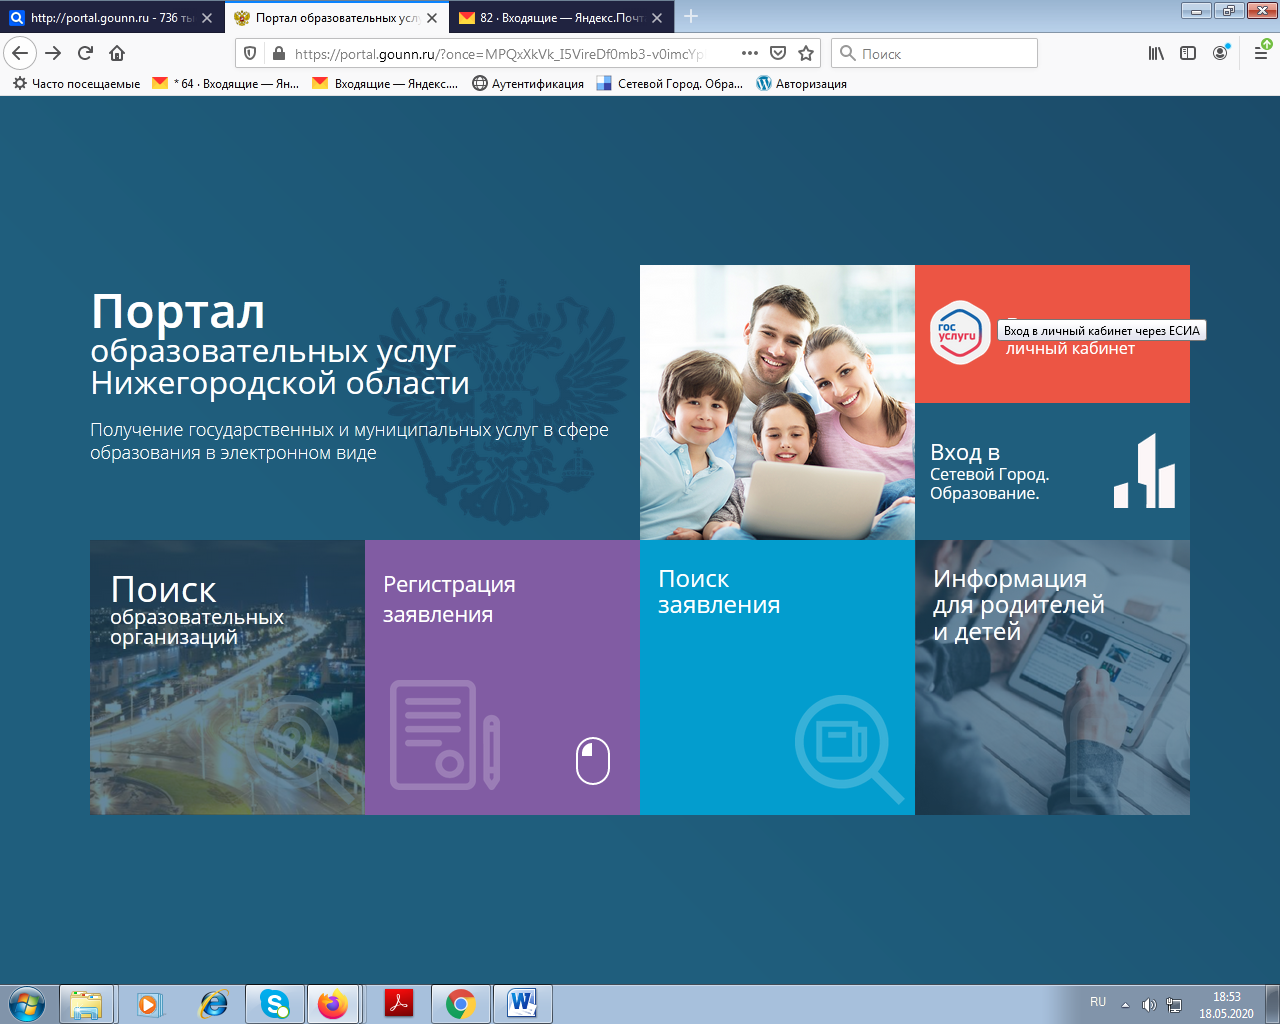Image resolution: width=1280 pixels, height=1024 pixels.
Task: Open a new browser tab
Action: [x=691, y=17]
